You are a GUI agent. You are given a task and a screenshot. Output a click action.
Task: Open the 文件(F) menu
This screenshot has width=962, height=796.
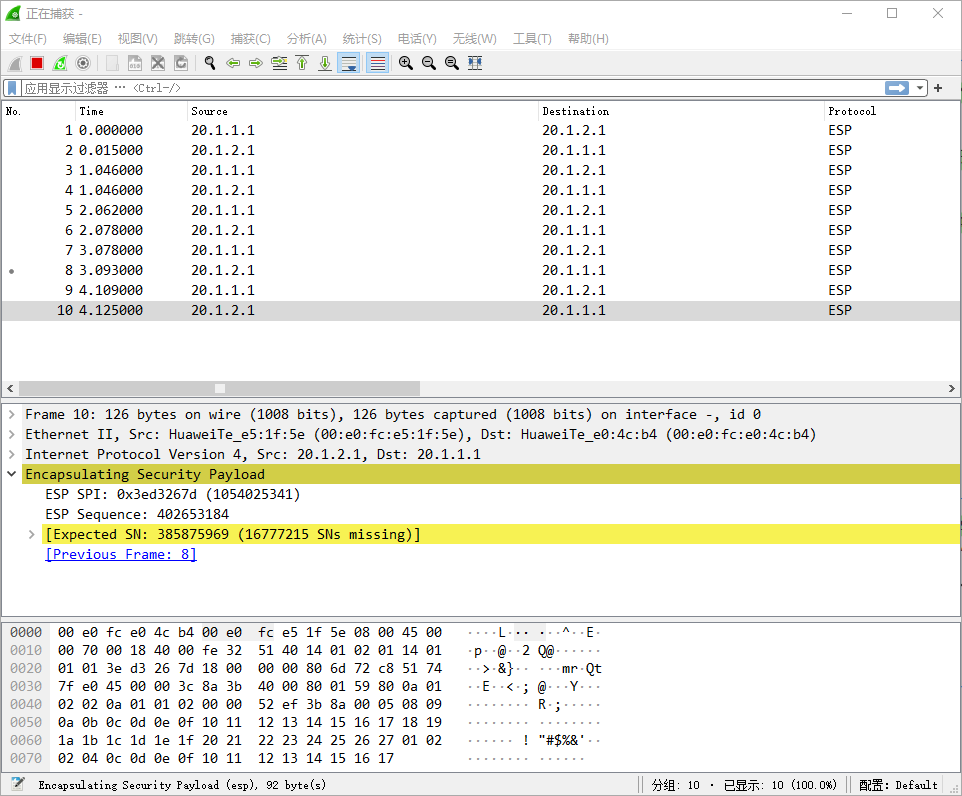[x=28, y=39]
